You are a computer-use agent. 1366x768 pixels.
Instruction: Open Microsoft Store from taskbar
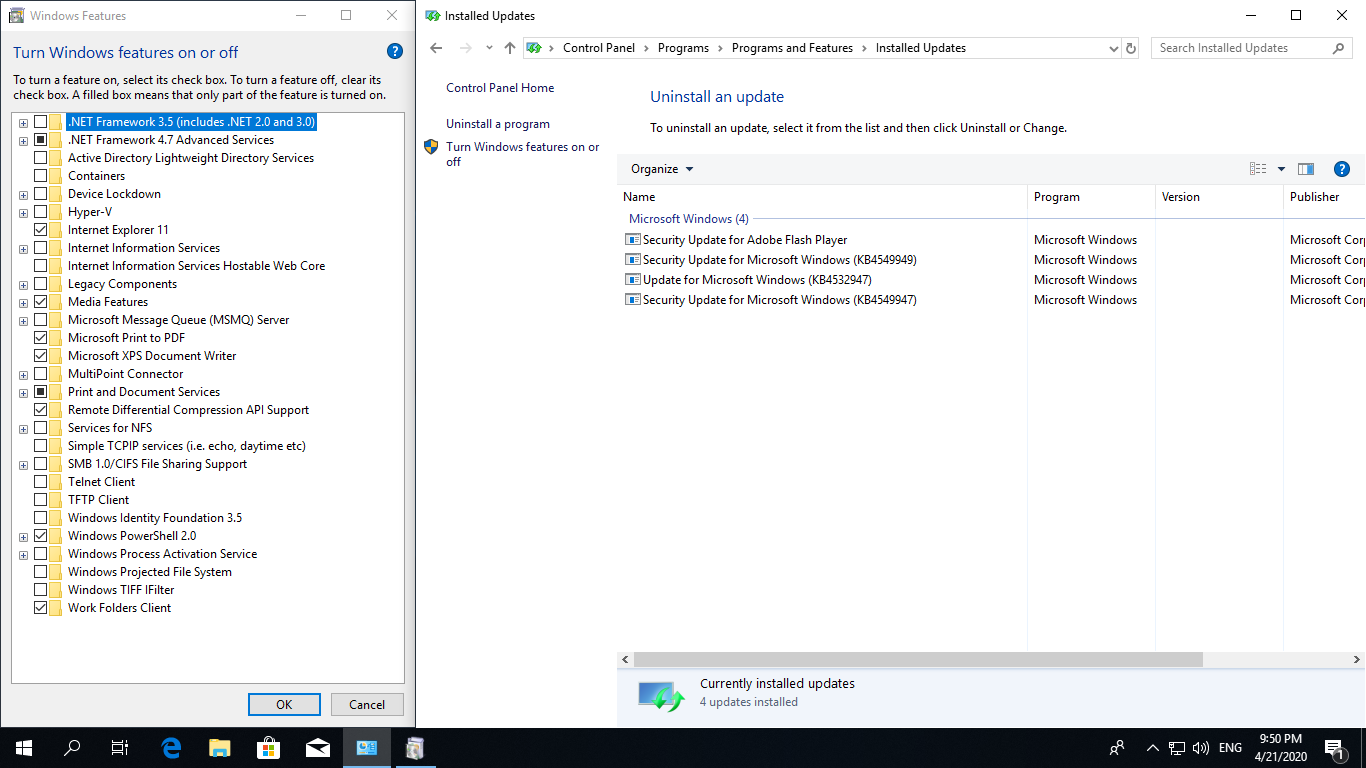pyautogui.click(x=268, y=748)
